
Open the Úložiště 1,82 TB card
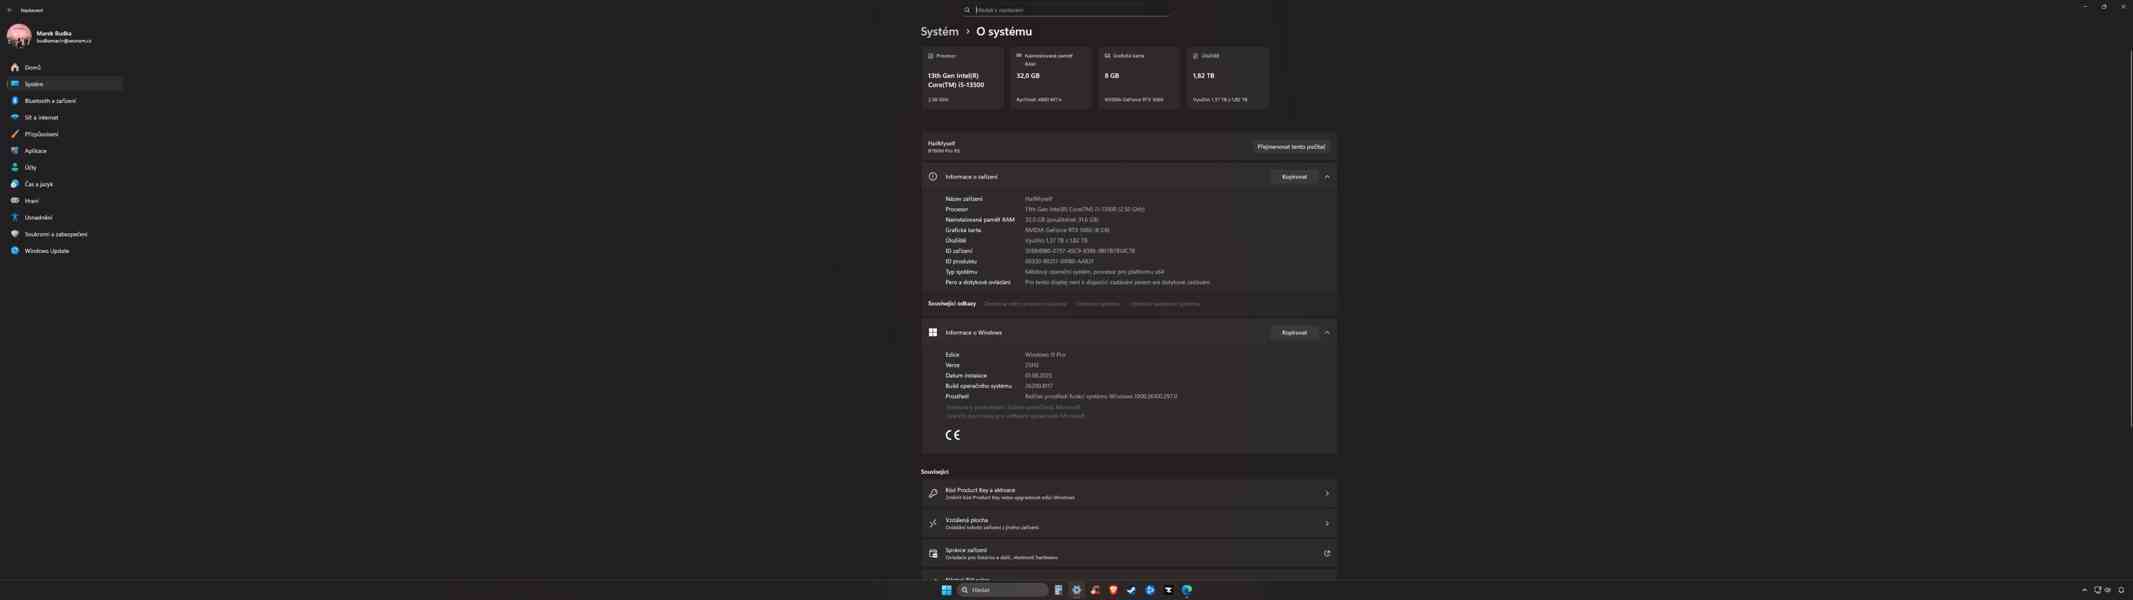tap(1227, 78)
